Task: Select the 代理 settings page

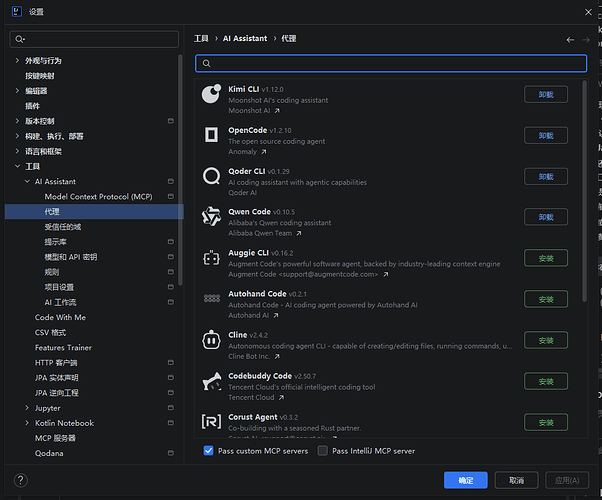Action: pos(94,212)
